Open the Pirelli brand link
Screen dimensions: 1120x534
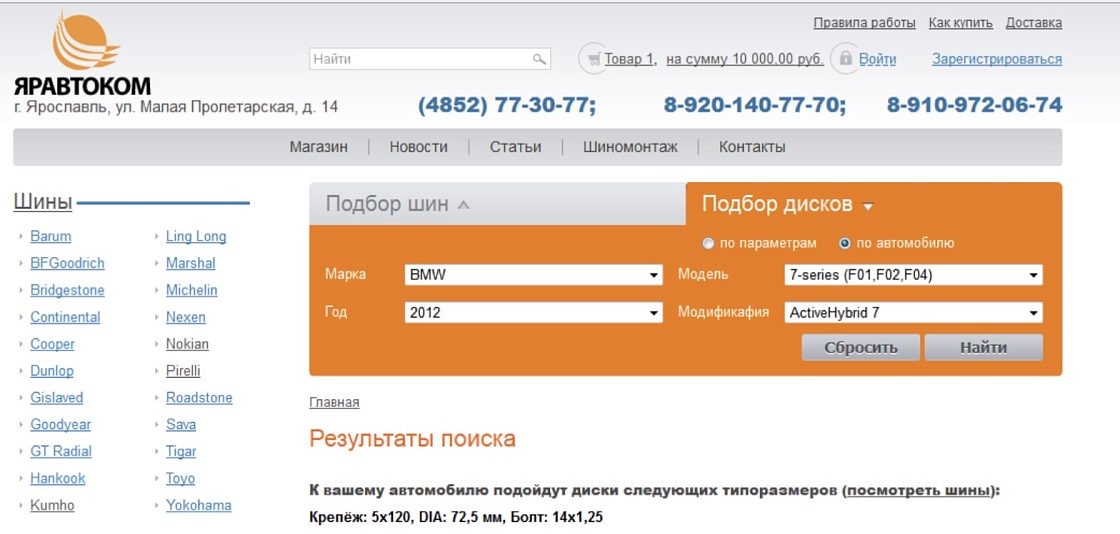[183, 371]
